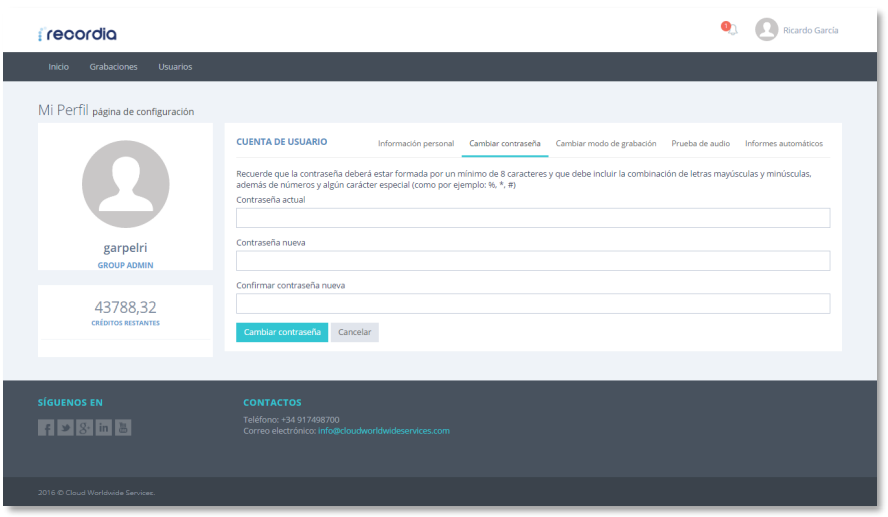The height and width of the screenshot is (517, 888).
Task: Open the Facebook social icon
Action: [x=46, y=428]
